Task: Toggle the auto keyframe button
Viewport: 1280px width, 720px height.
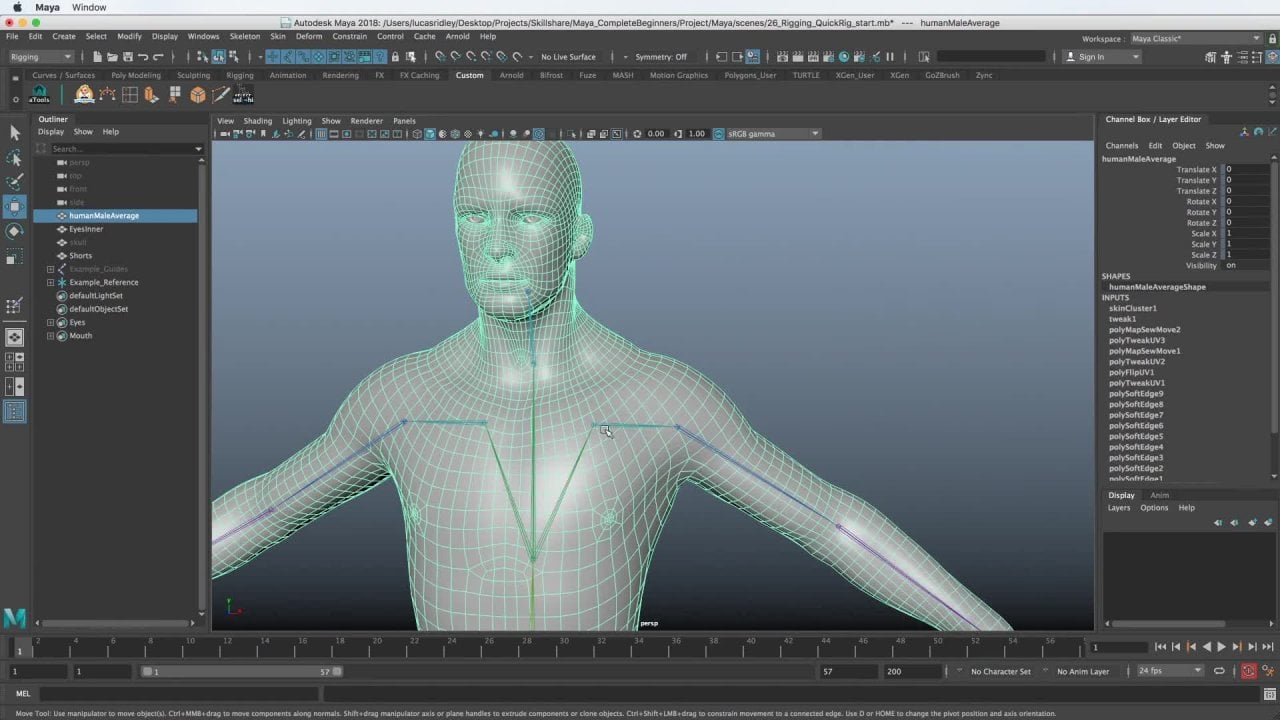Action: (1248, 671)
